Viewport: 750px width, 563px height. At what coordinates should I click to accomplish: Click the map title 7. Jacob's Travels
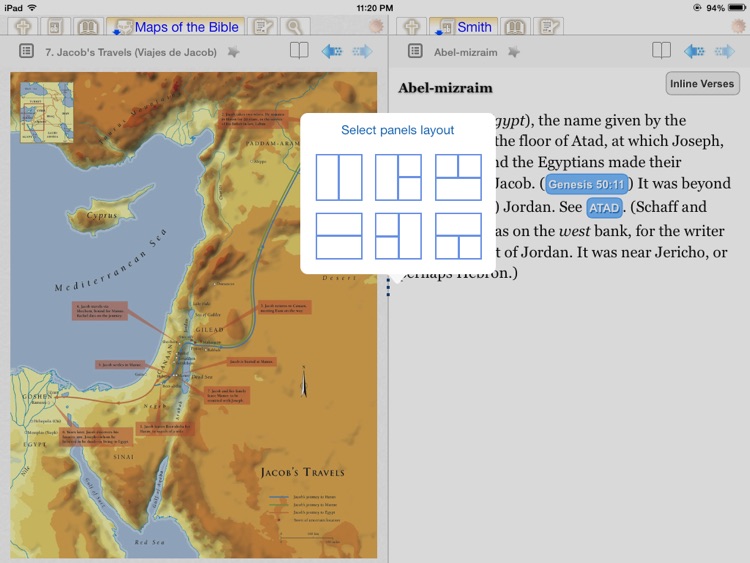(131, 52)
